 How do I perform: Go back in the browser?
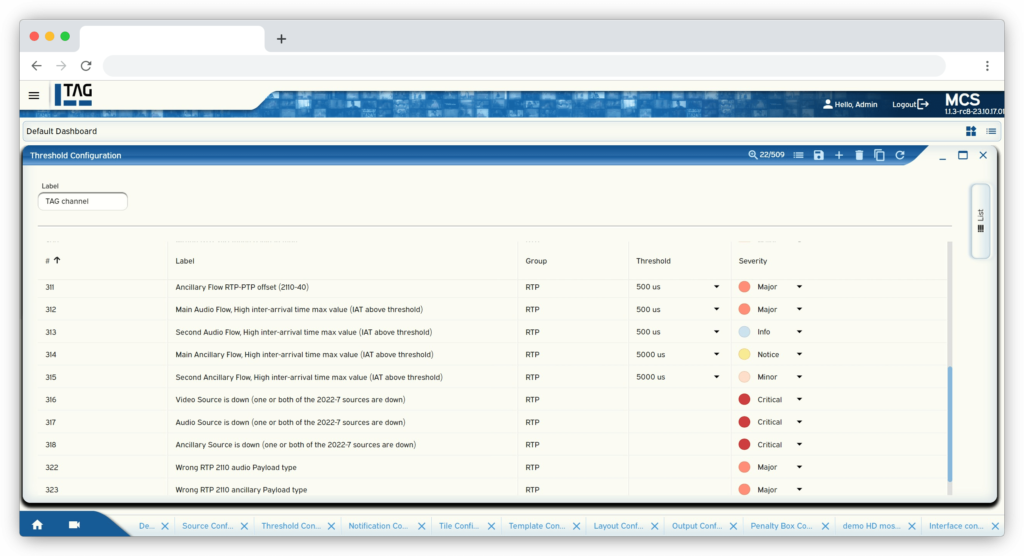(37, 65)
